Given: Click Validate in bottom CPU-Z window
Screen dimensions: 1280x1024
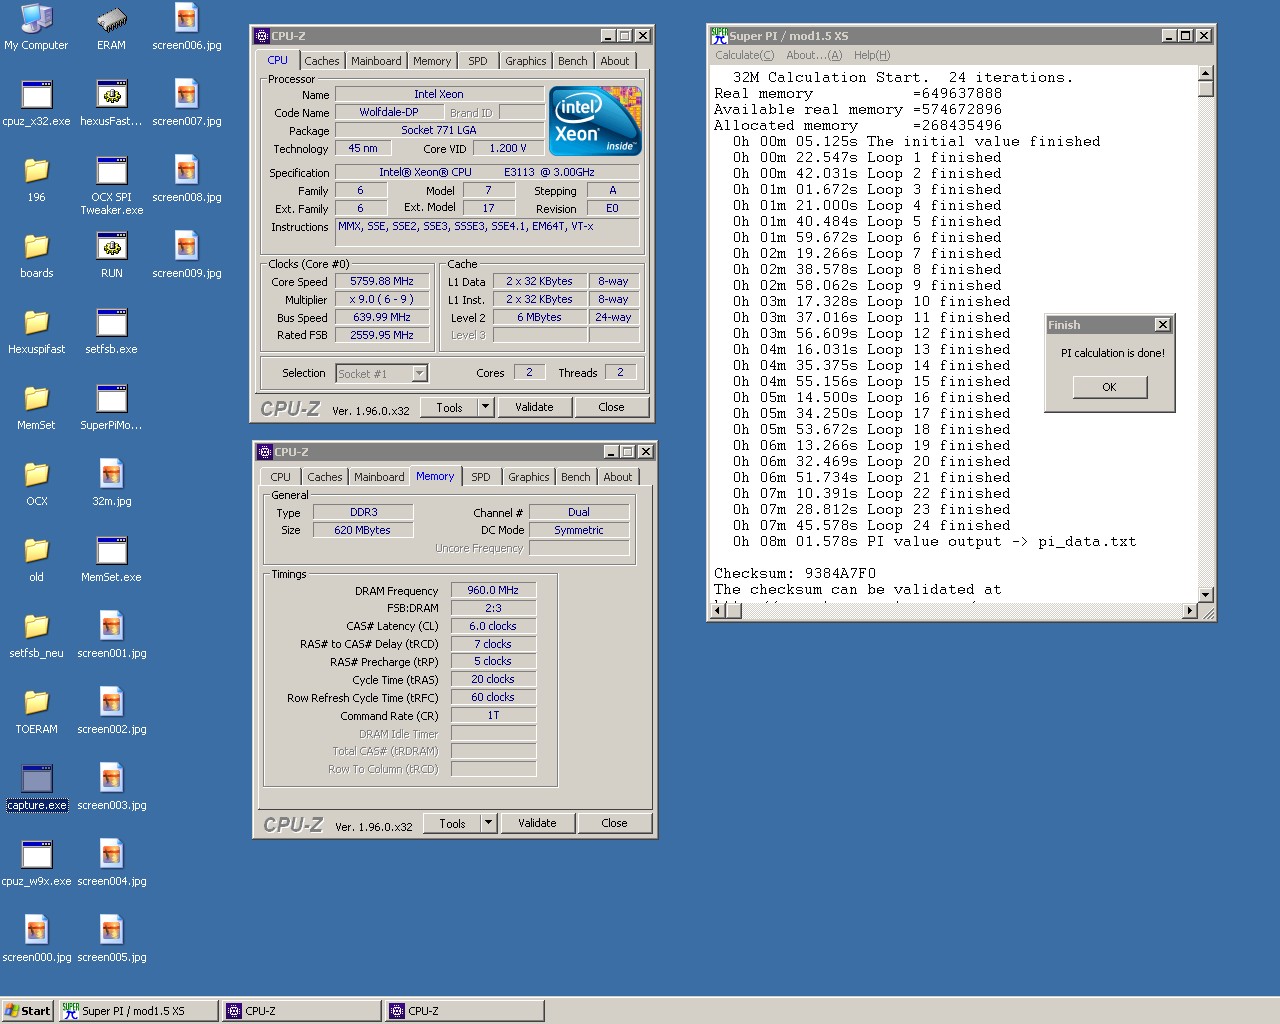Looking at the screenshot, I should [x=537, y=823].
